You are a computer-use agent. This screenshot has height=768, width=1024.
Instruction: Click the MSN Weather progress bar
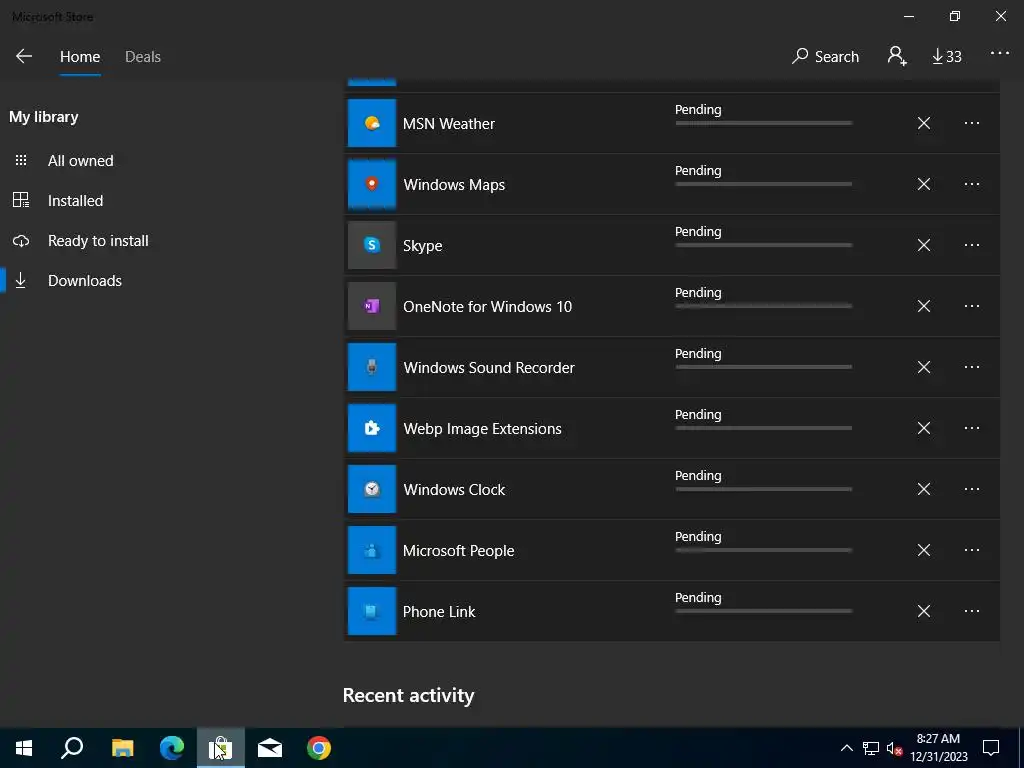763,123
